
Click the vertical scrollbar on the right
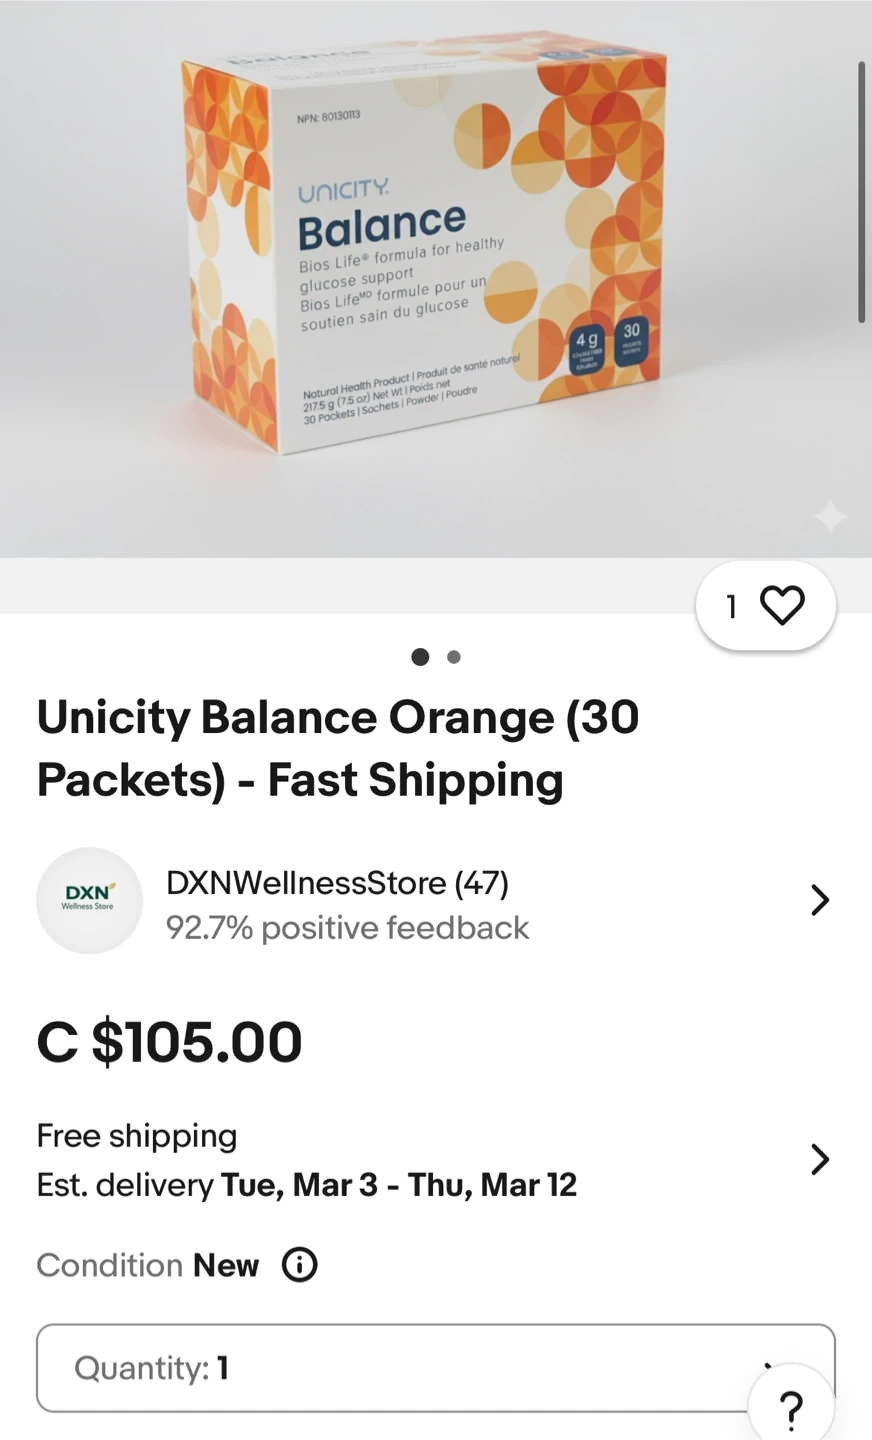[x=861, y=190]
